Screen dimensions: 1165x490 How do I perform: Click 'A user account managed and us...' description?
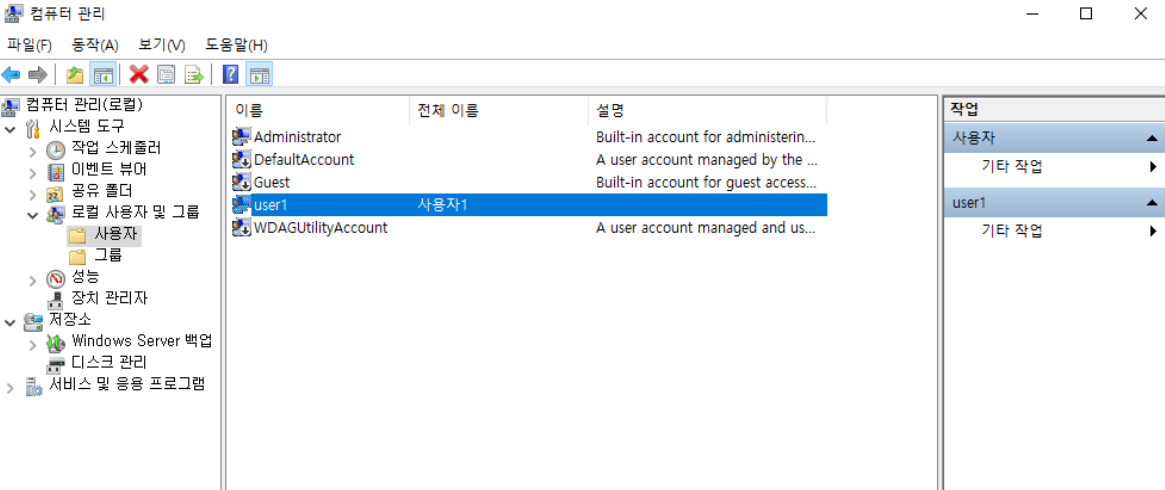(x=706, y=228)
